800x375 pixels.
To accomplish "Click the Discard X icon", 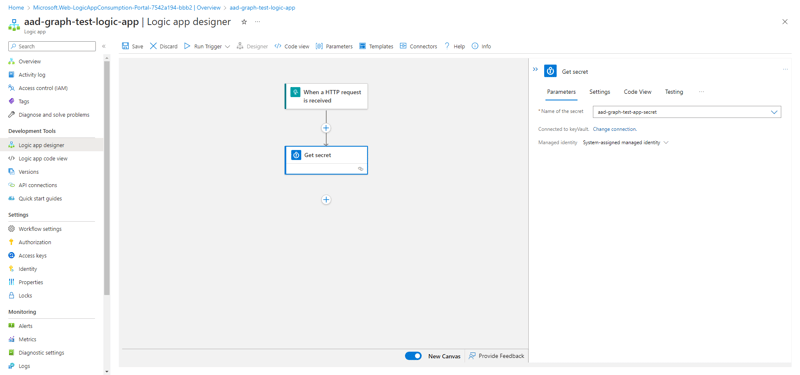I will click(x=153, y=46).
